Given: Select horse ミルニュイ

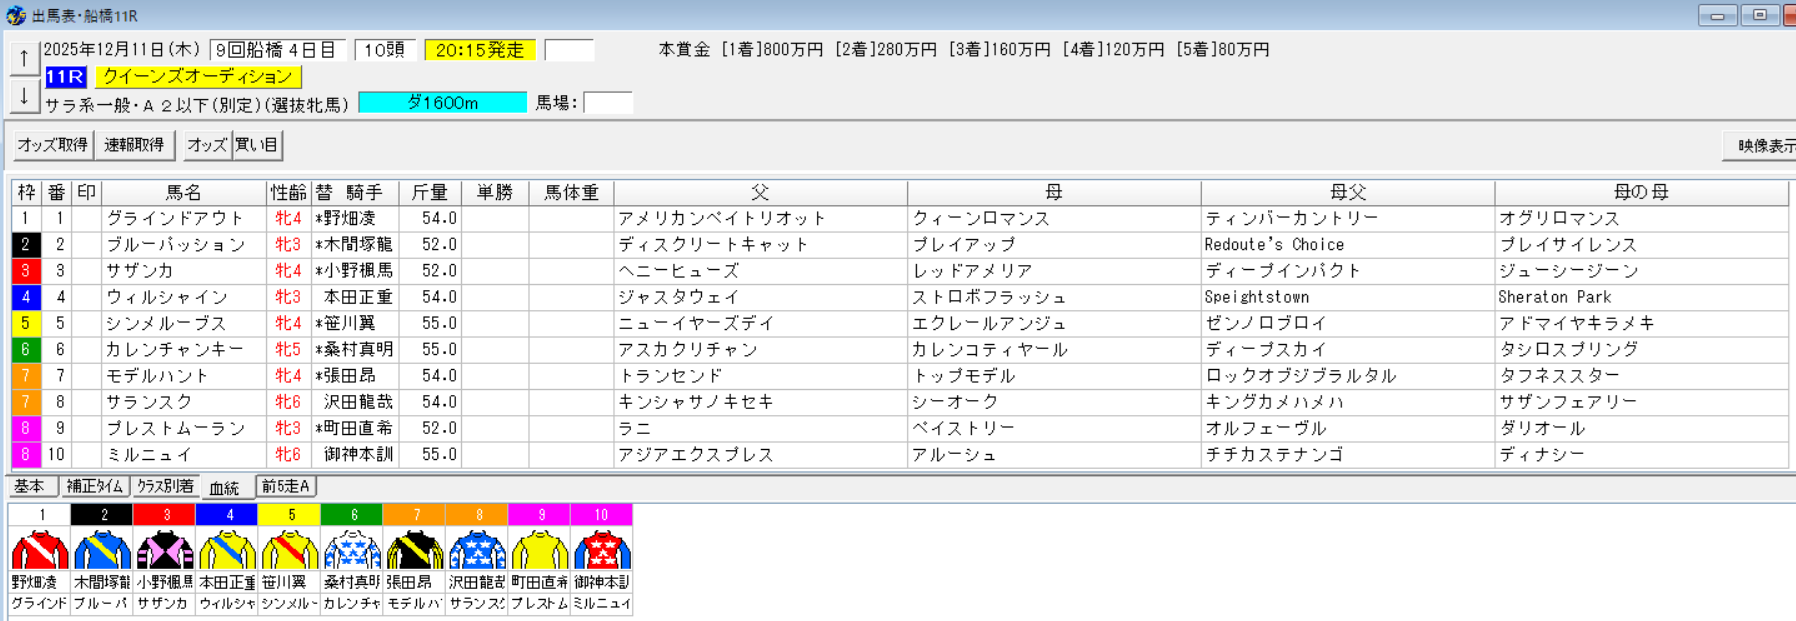Looking at the screenshot, I should point(149,454).
